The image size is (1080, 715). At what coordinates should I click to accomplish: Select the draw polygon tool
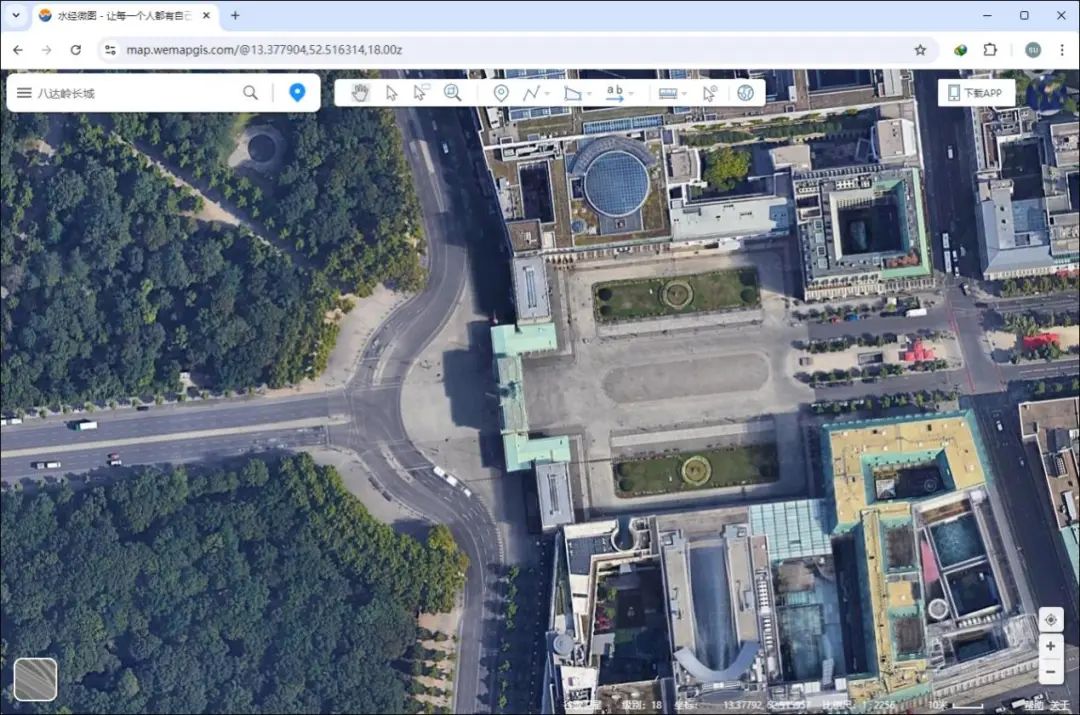(572, 93)
